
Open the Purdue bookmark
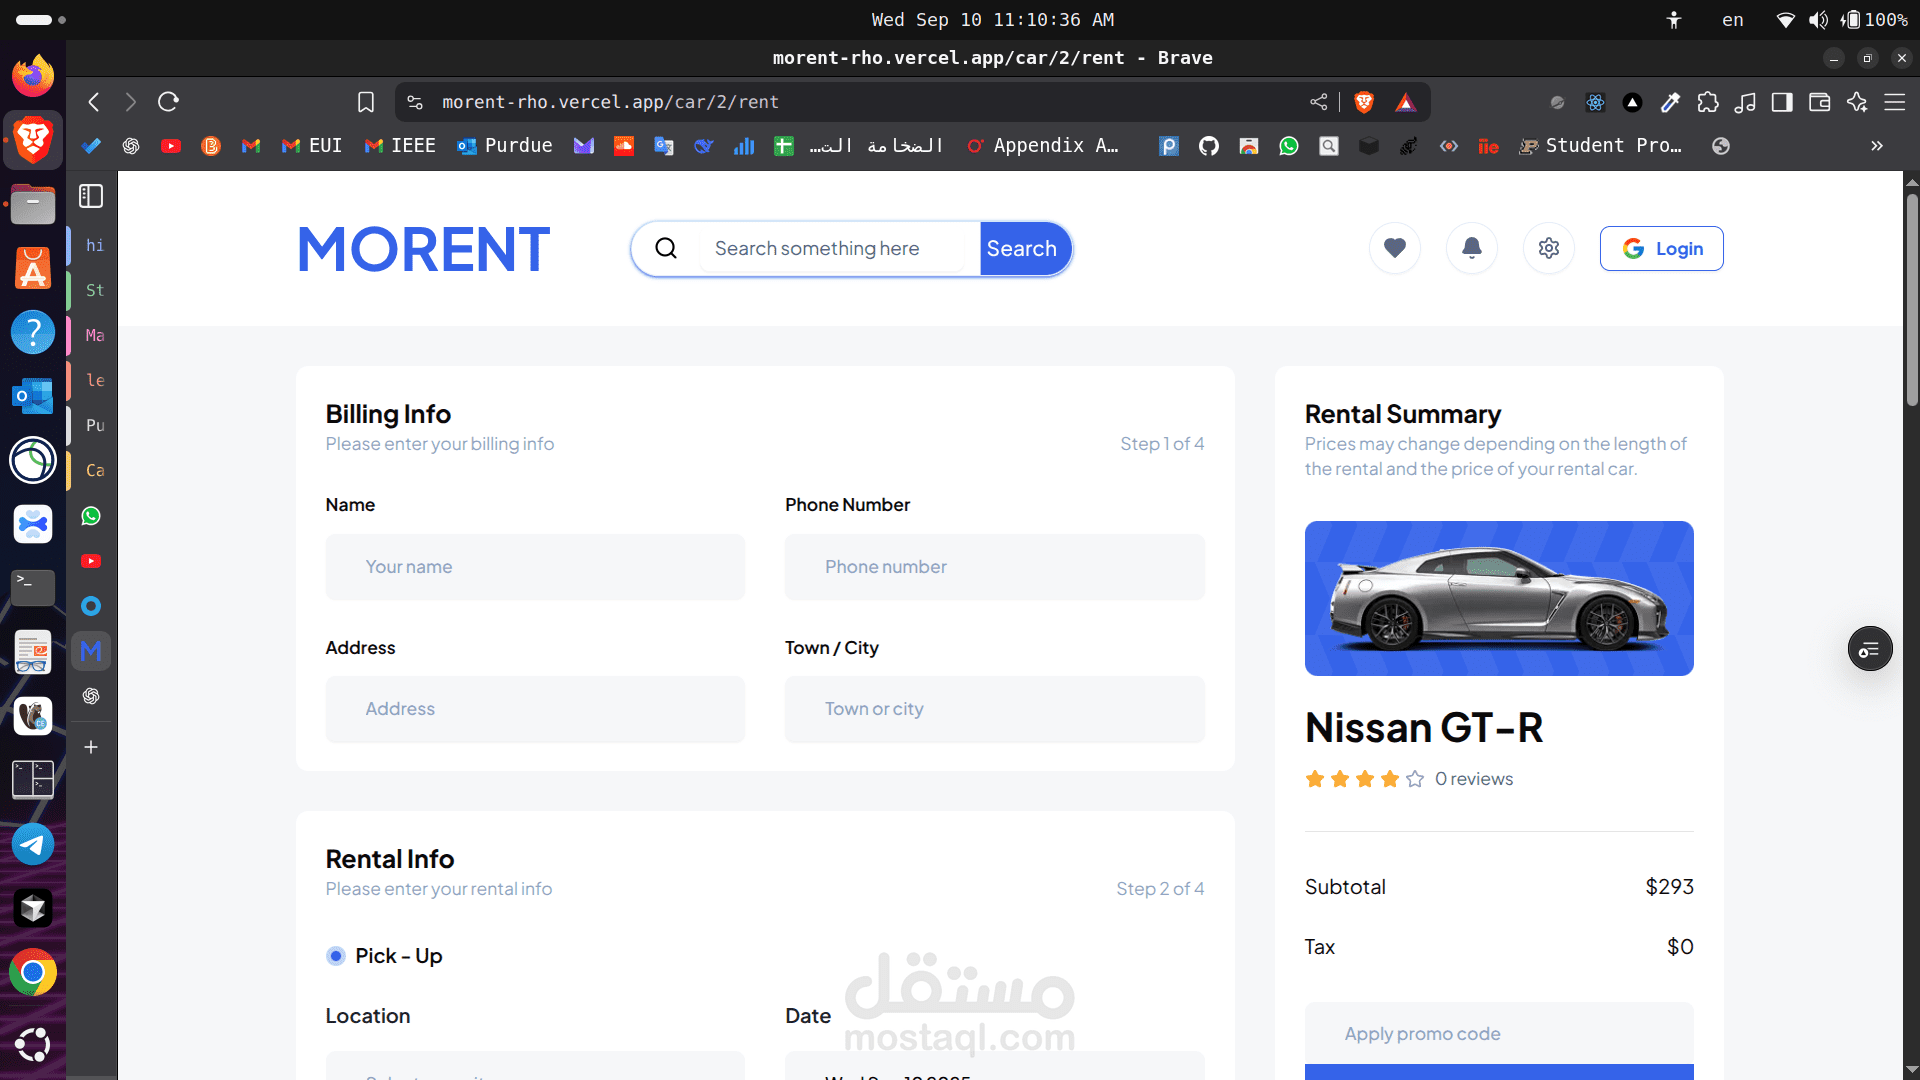tap(505, 146)
